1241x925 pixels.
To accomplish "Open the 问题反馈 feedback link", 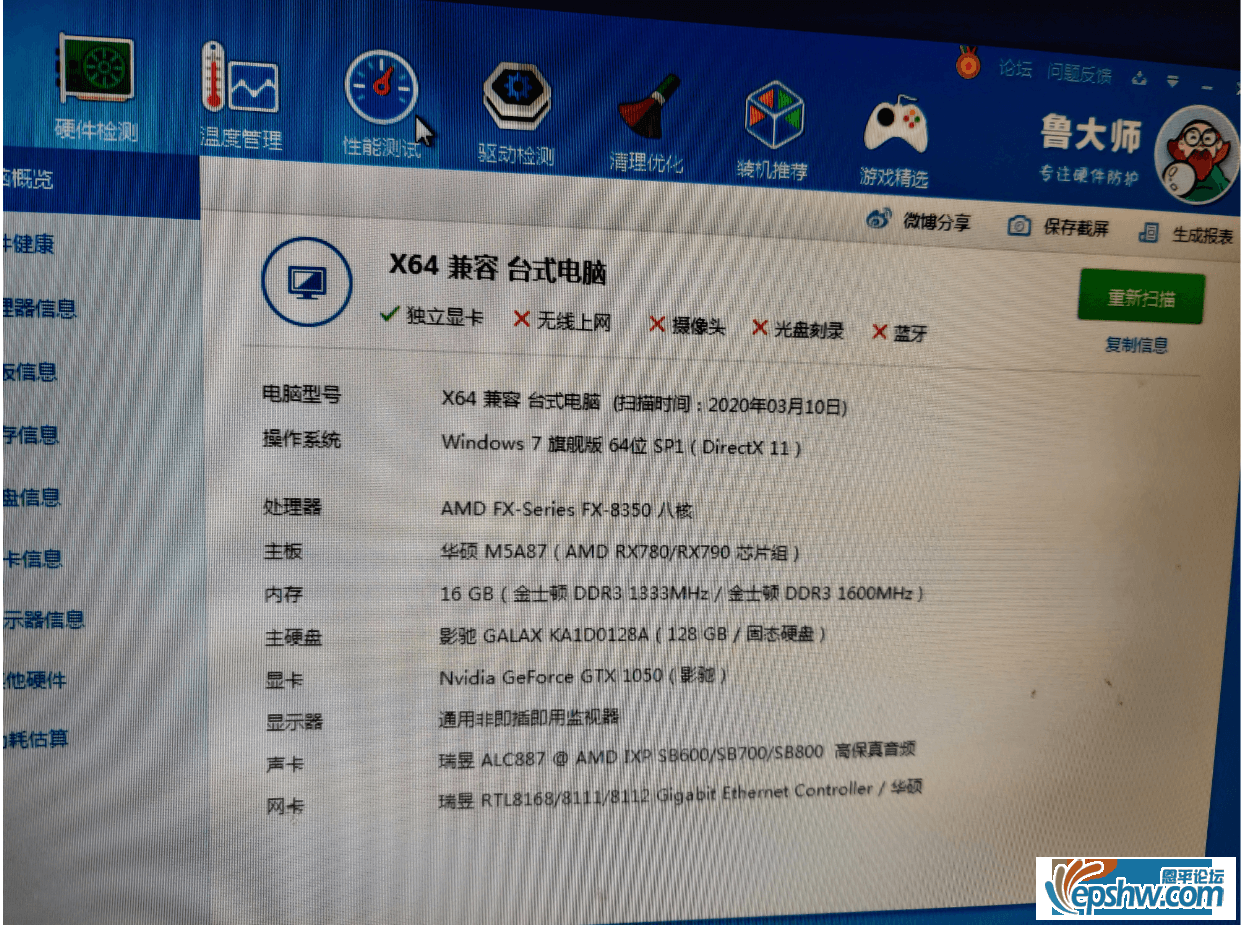I will coord(1079,73).
